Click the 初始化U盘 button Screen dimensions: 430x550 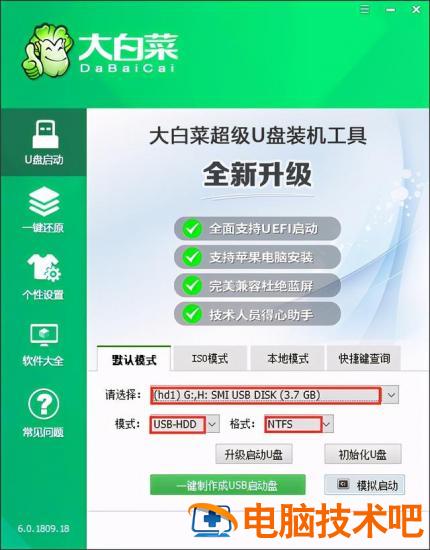click(363, 455)
